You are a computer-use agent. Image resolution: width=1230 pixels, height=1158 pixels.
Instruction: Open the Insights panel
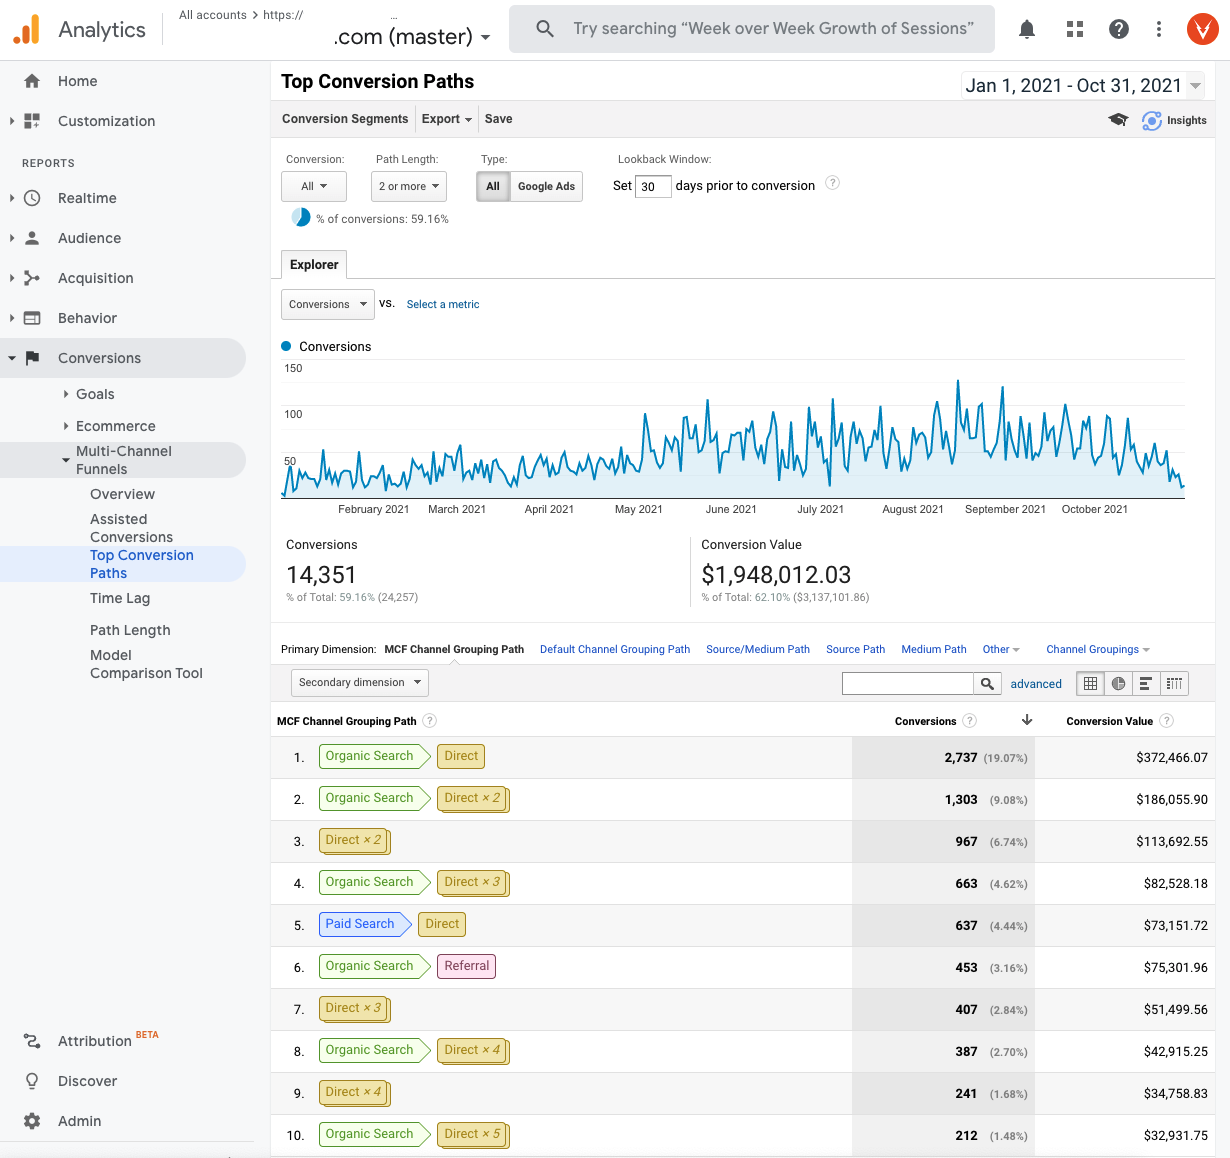click(1174, 120)
